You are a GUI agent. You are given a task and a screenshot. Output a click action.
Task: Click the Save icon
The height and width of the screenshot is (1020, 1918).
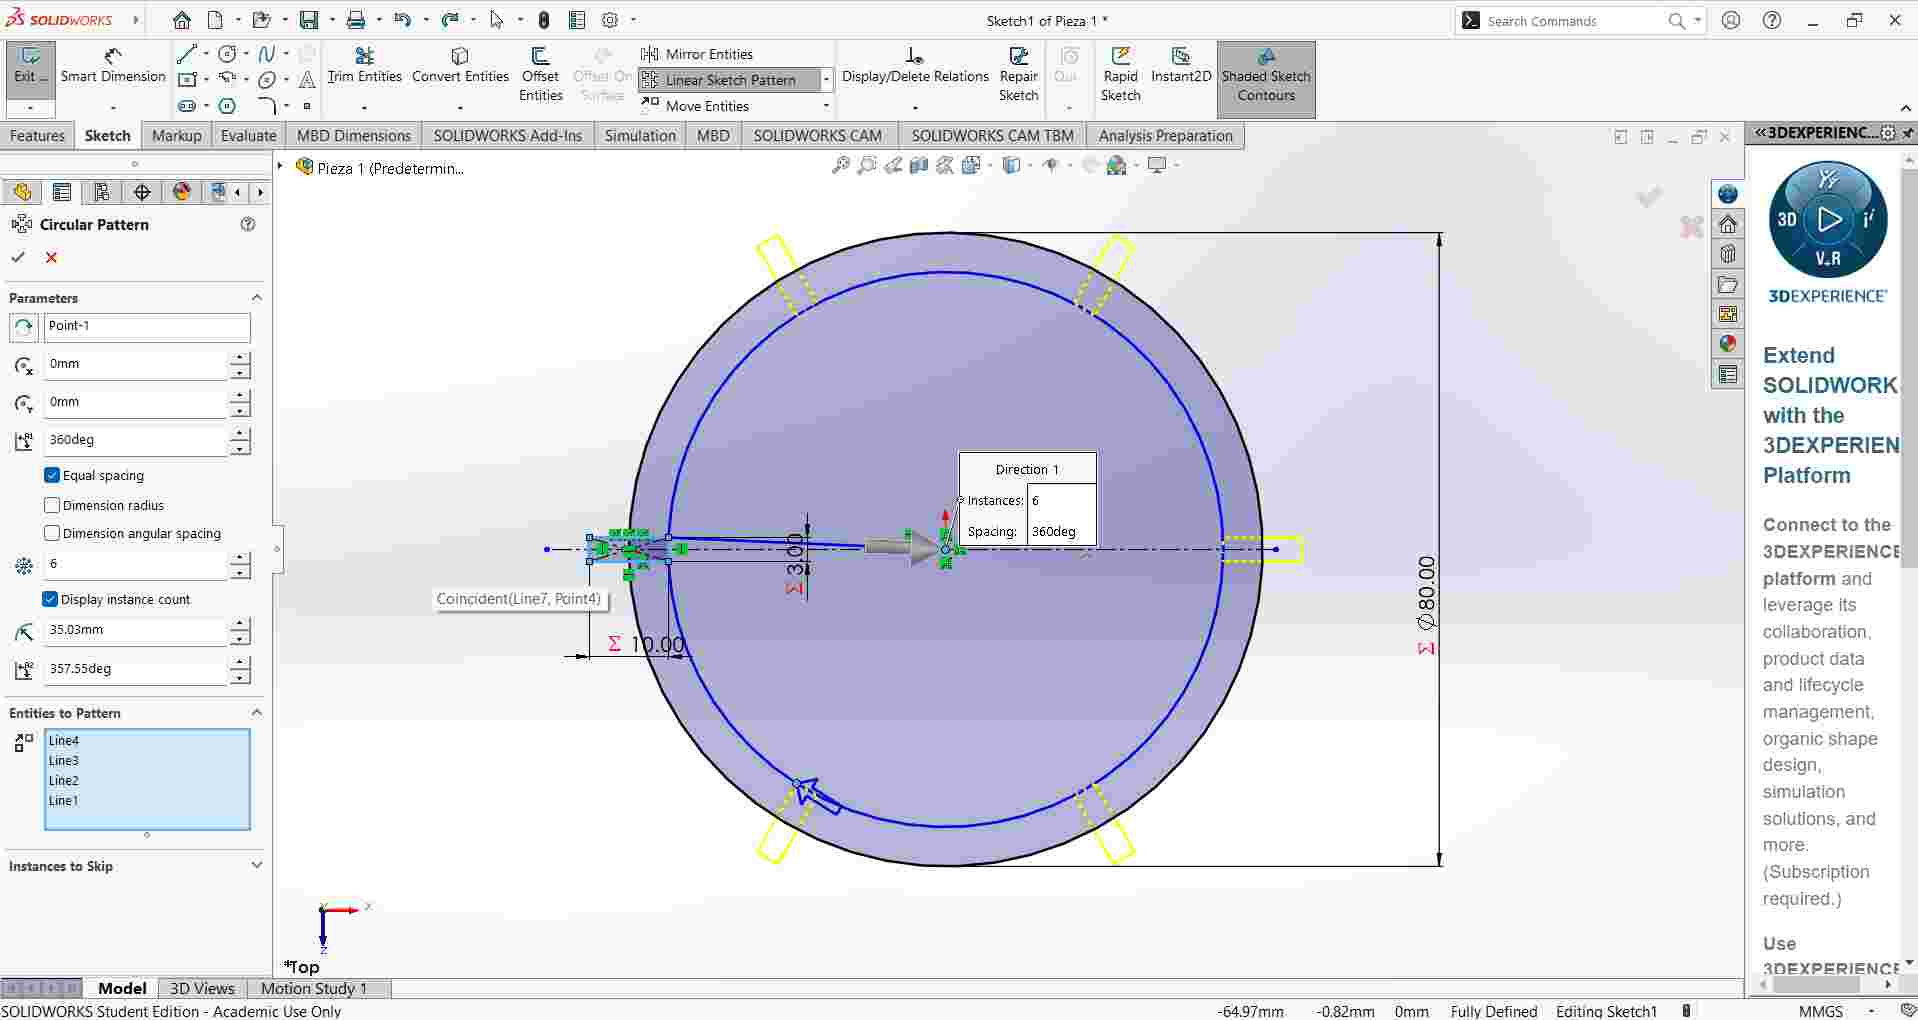pos(308,20)
